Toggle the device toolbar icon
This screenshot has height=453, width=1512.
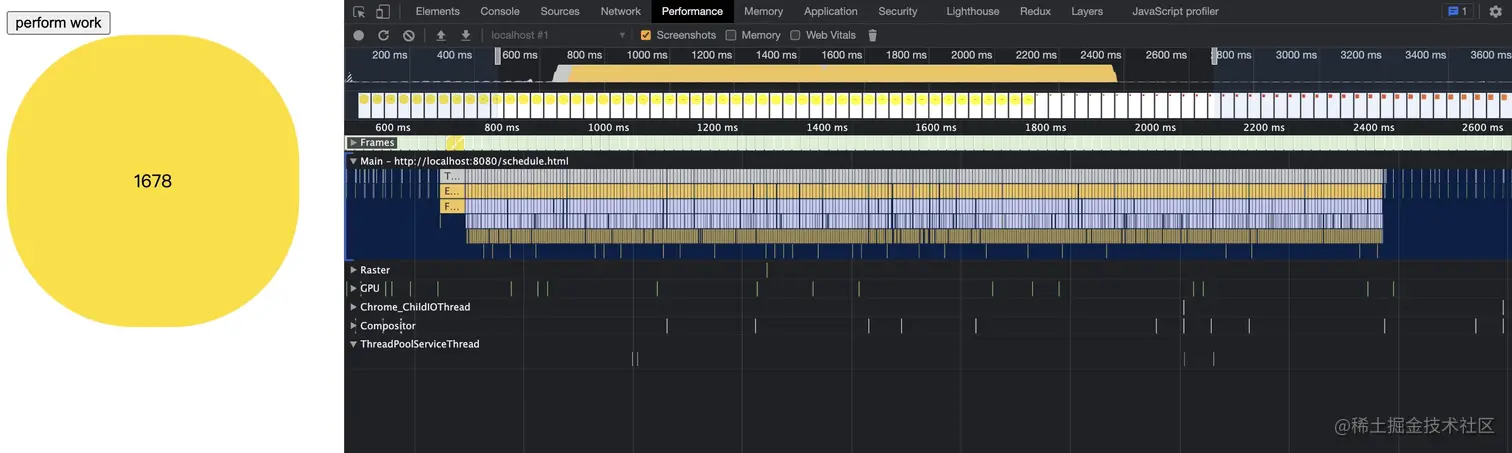[x=383, y=12]
